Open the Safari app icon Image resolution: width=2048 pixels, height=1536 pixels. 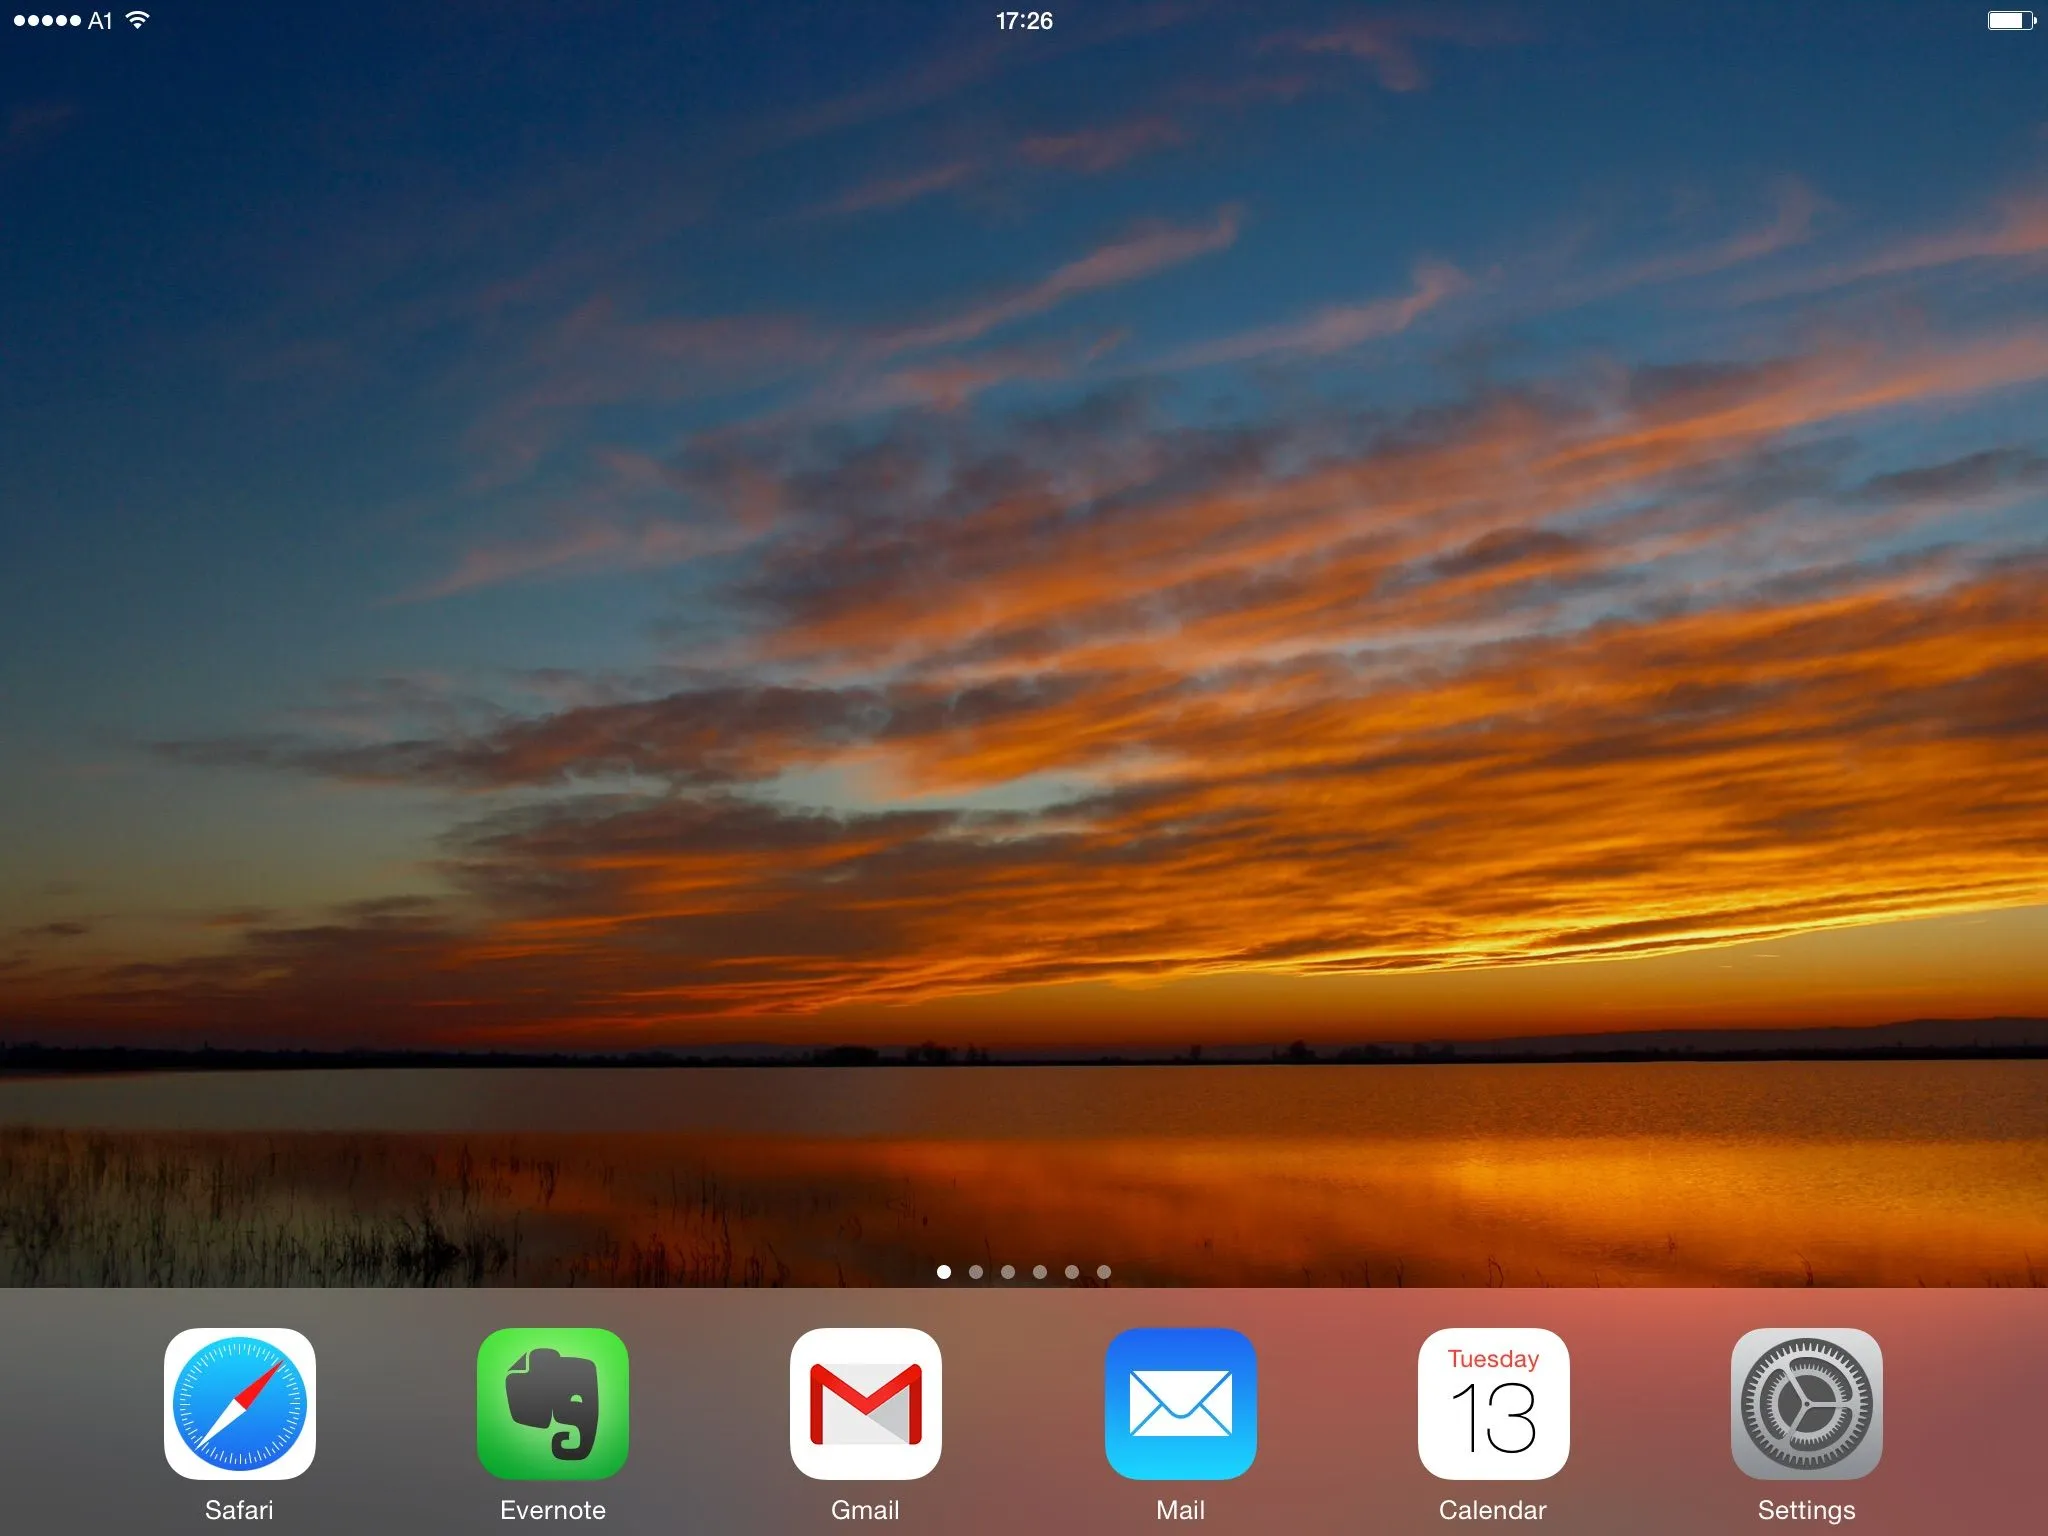pyautogui.click(x=239, y=1403)
